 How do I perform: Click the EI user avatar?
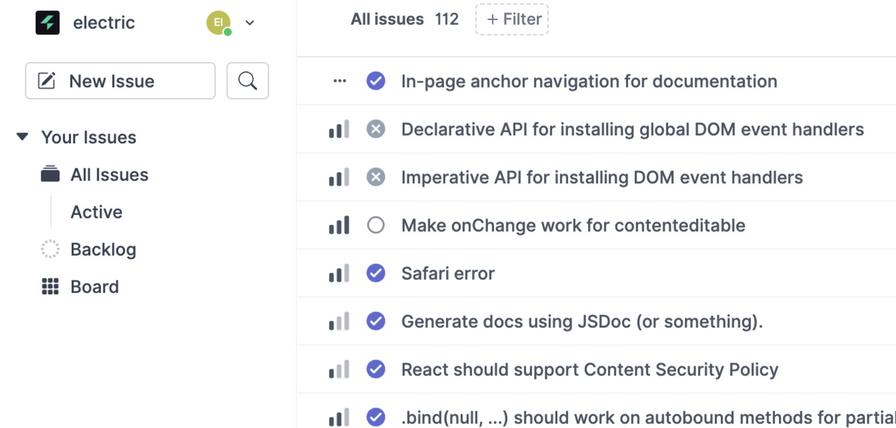tap(218, 22)
